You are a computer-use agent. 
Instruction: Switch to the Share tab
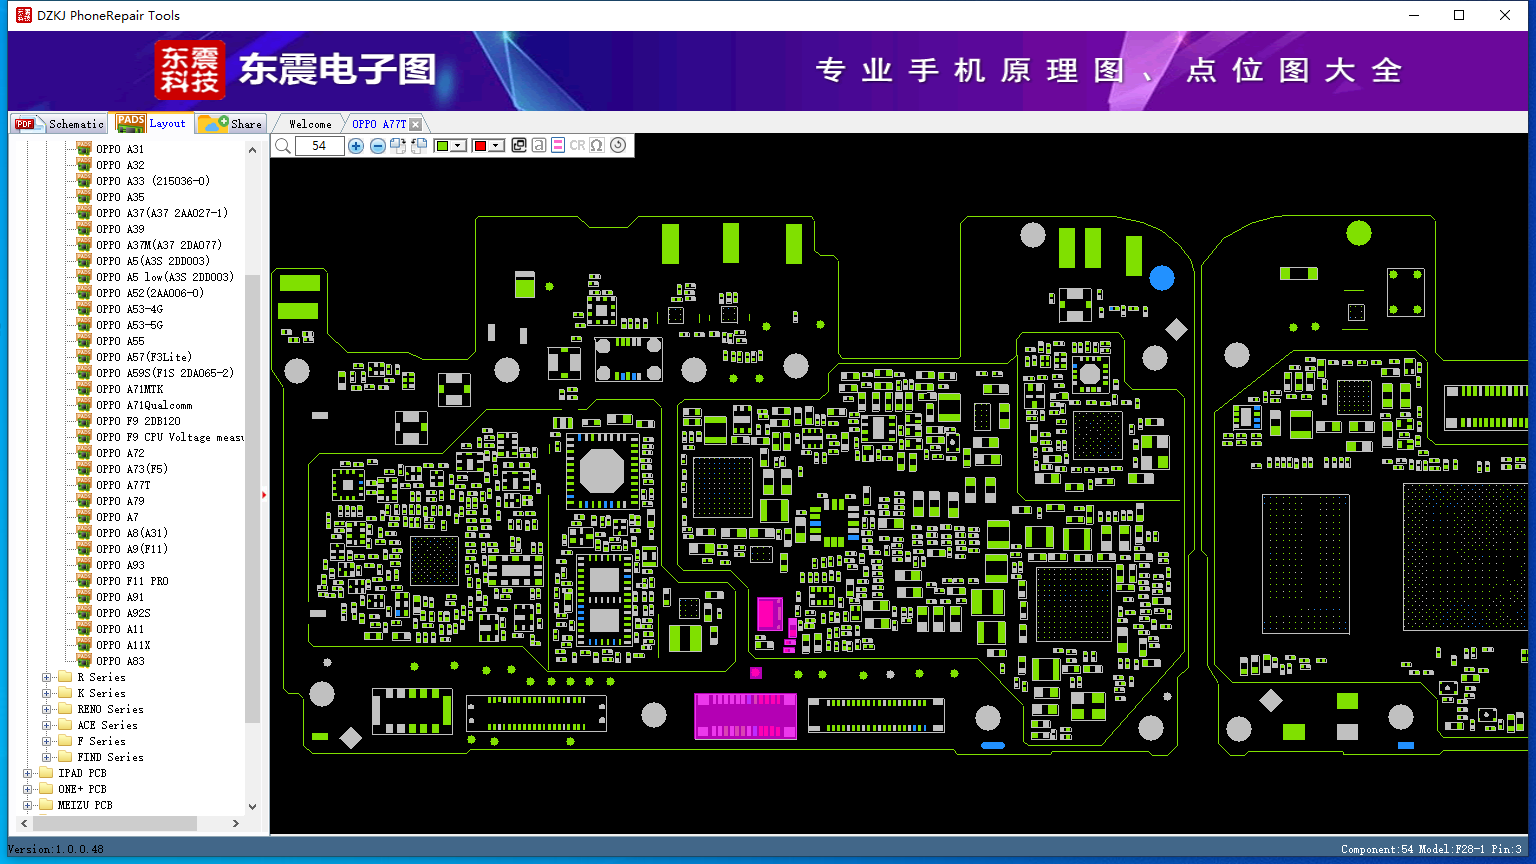pyautogui.click(x=230, y=124)
